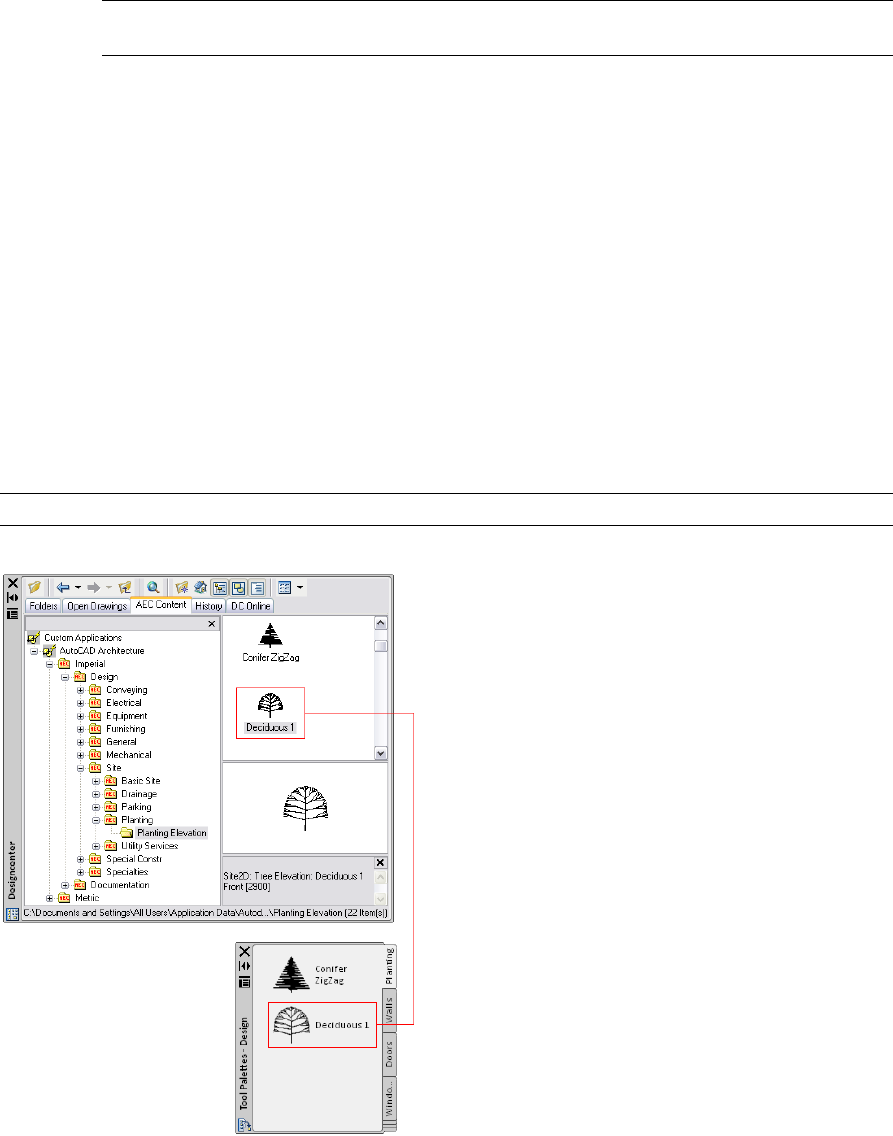The height and width of the screenshot is (1136, 893).
Task: Switch to Doors tab in Tool Palettes
Action: tap(389, 1054)
